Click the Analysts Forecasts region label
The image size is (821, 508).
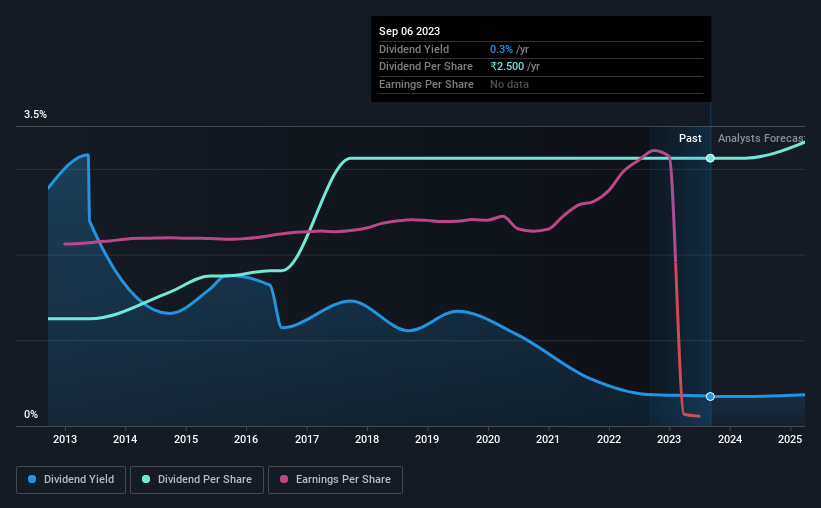tap(761, 138)
